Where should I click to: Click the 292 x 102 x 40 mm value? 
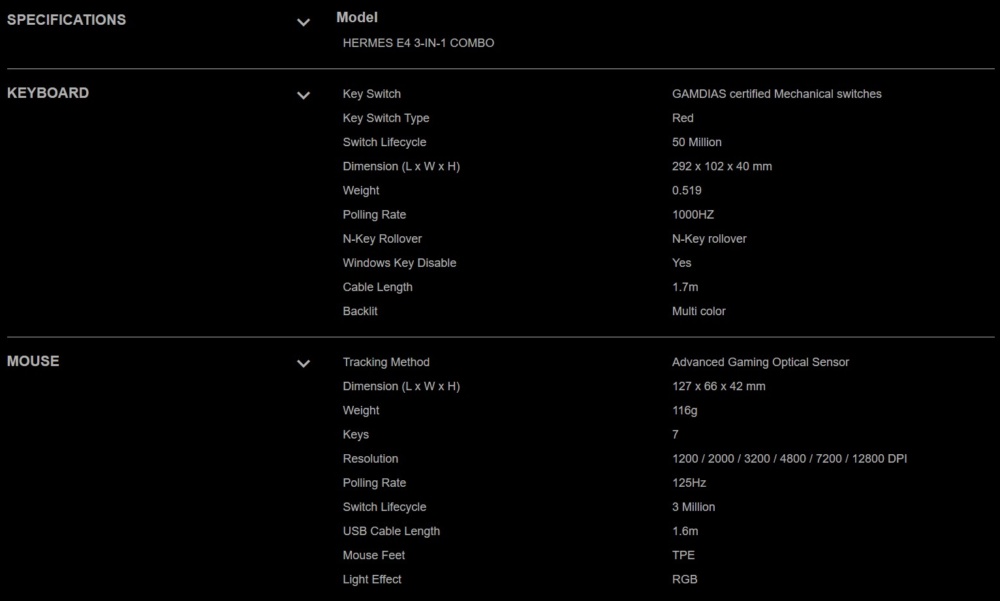click(722, 167)
